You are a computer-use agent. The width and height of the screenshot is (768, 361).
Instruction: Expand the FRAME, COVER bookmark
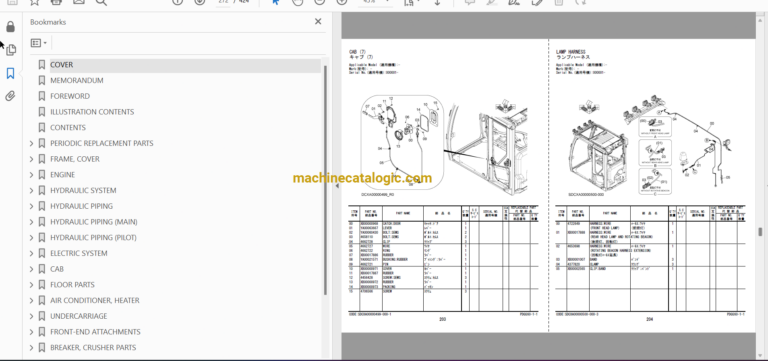(x=31, y=159)
